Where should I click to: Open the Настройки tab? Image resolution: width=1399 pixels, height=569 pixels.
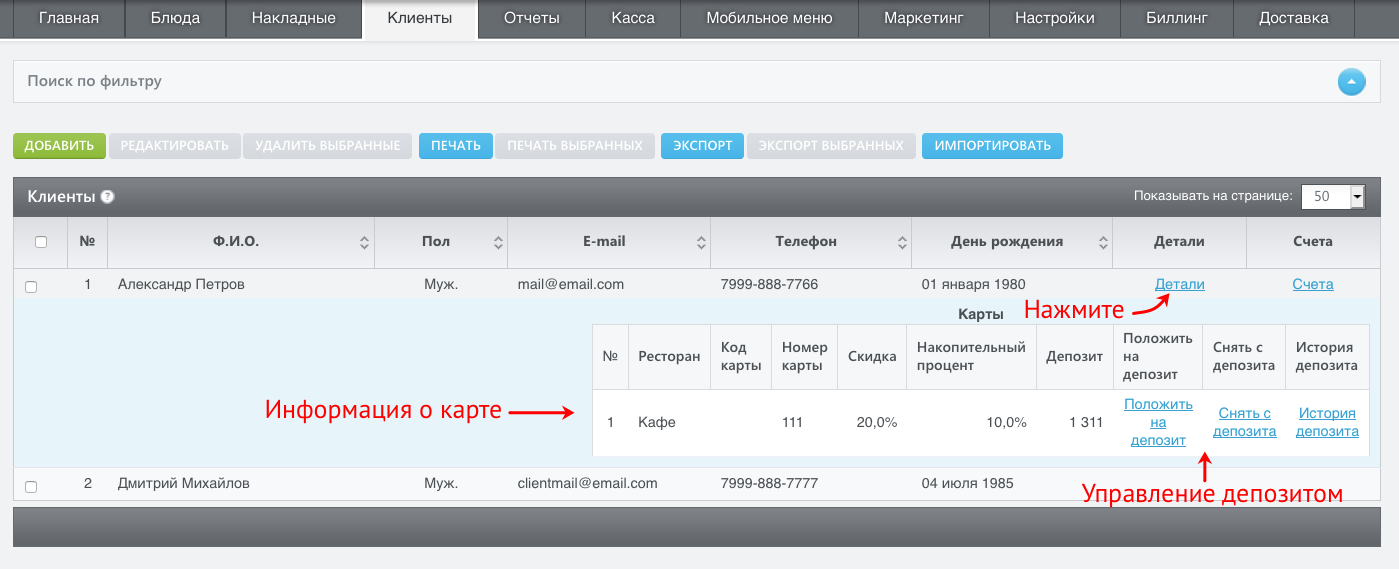click(x=1054, y=18)
